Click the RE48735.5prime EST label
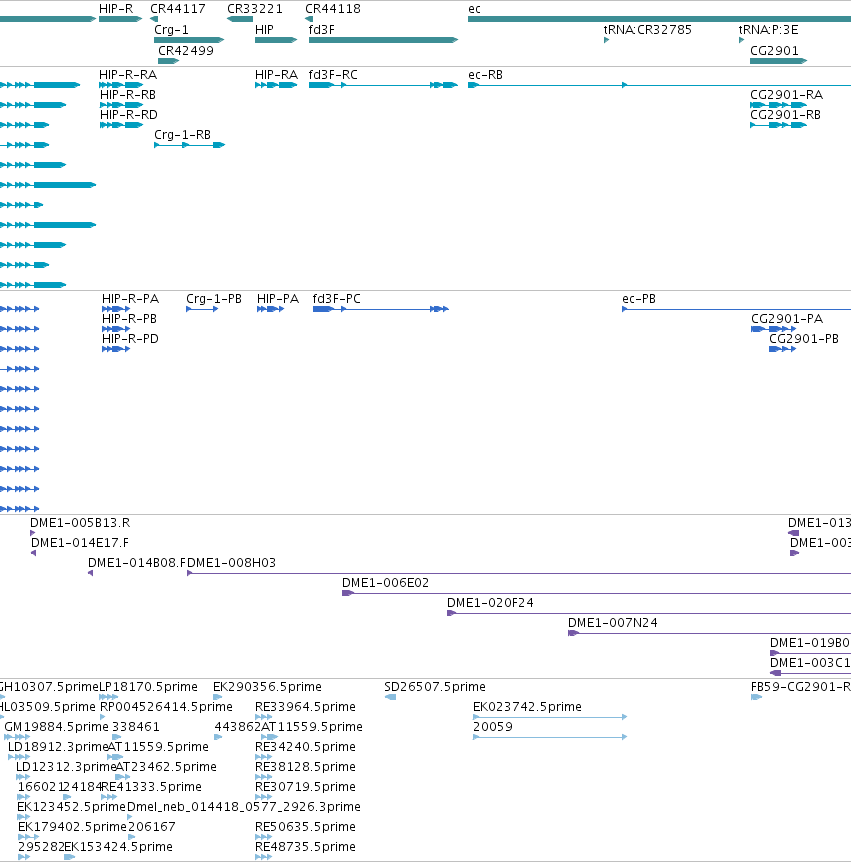The height and width of the screenshot is (862, 851). click(x=306, y=847)
